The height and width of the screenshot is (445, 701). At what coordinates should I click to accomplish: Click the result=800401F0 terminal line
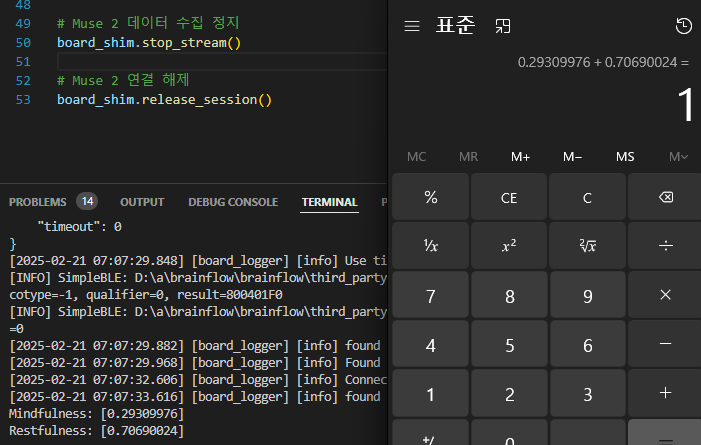[146, 295]
